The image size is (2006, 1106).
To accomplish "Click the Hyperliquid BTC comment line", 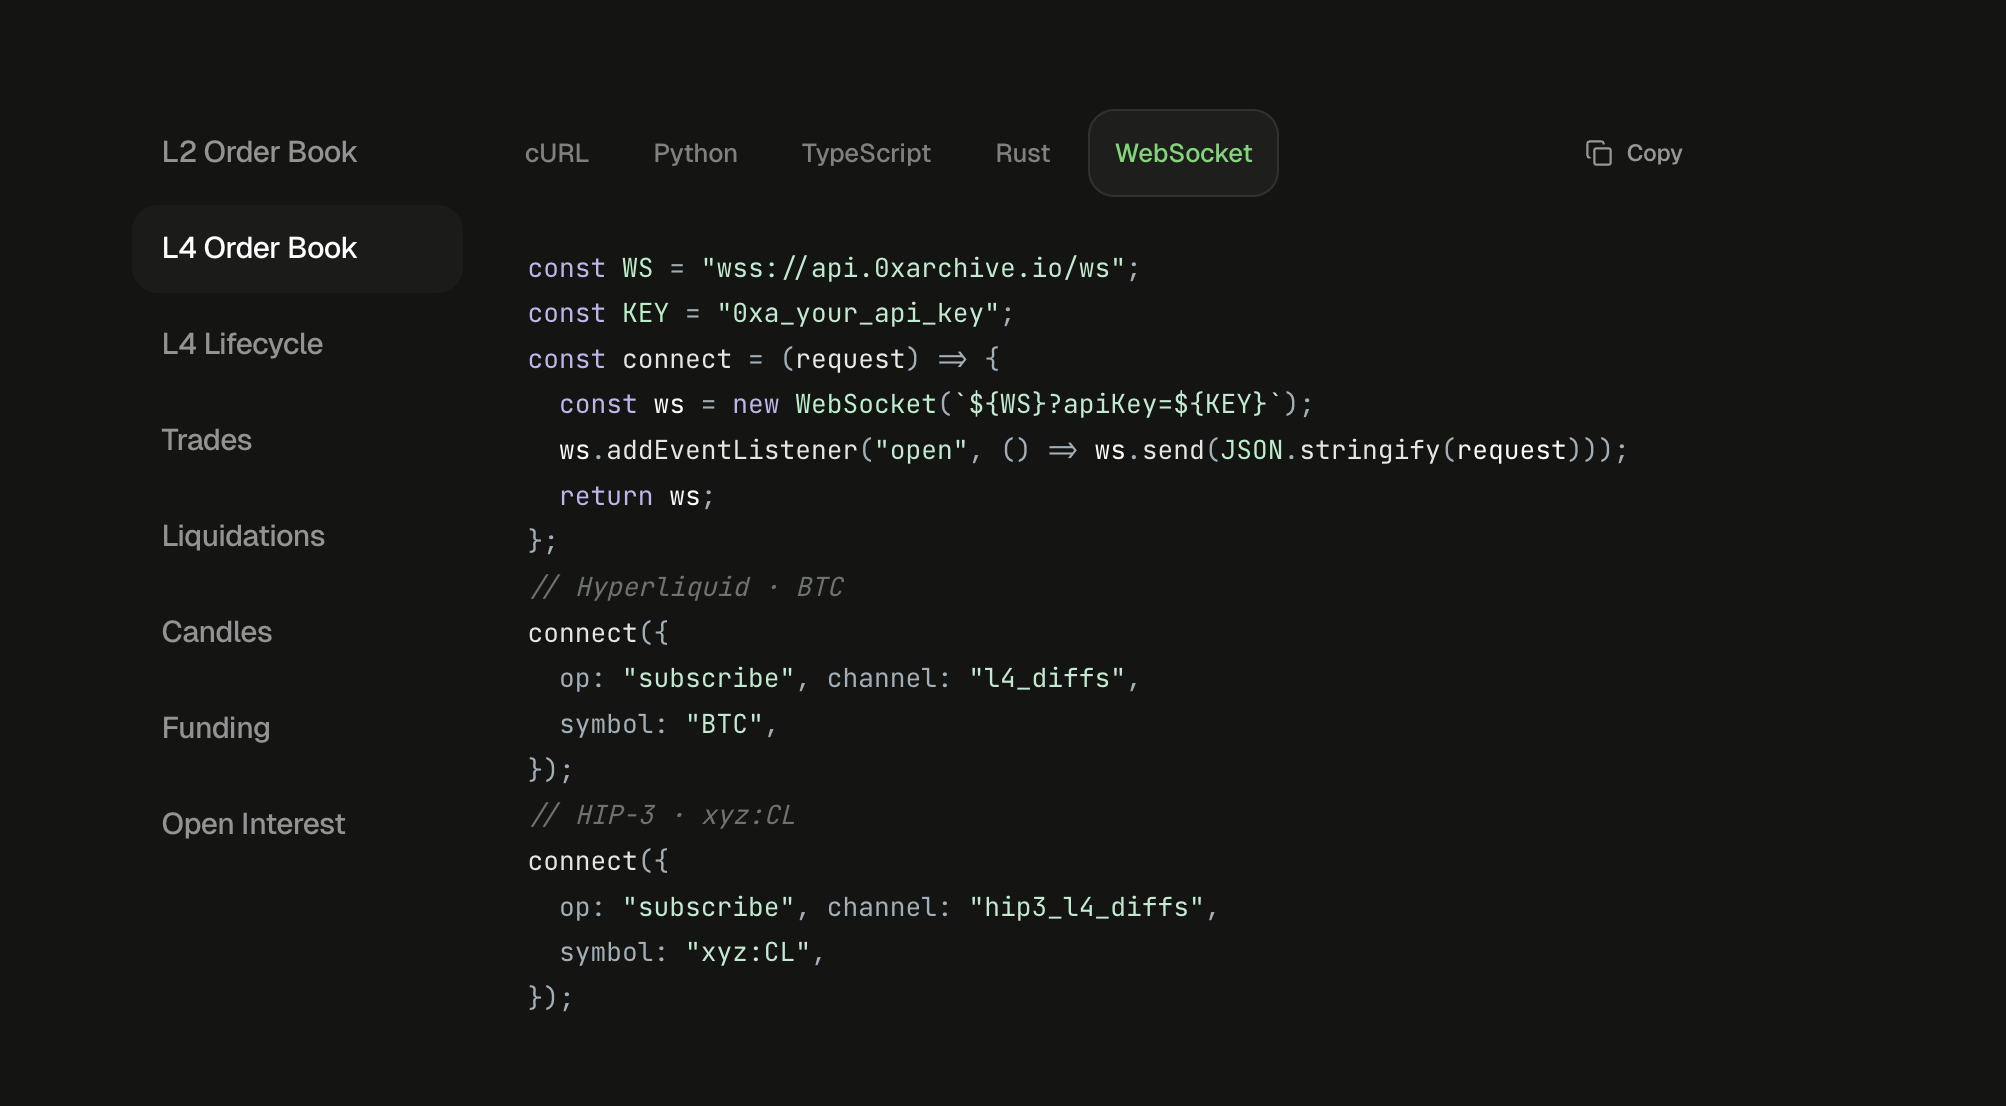I will (686, 587).
